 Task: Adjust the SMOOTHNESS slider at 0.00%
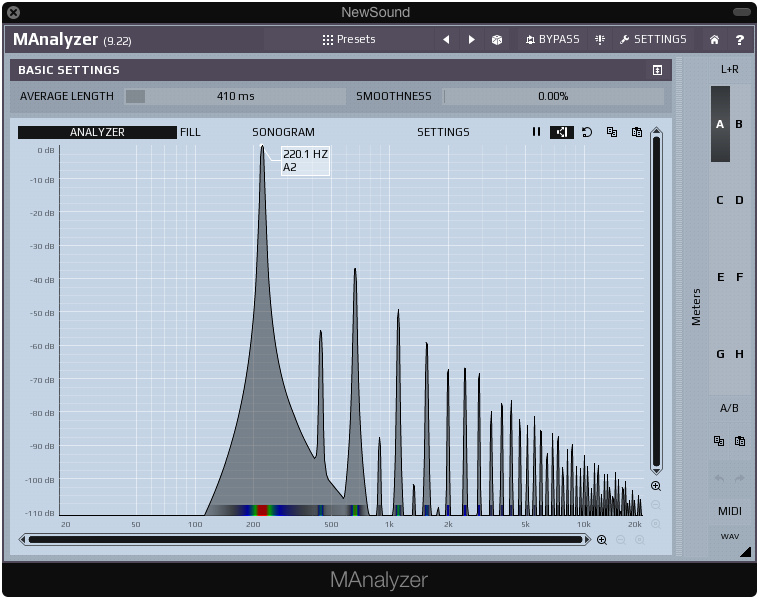click(553, 96)
